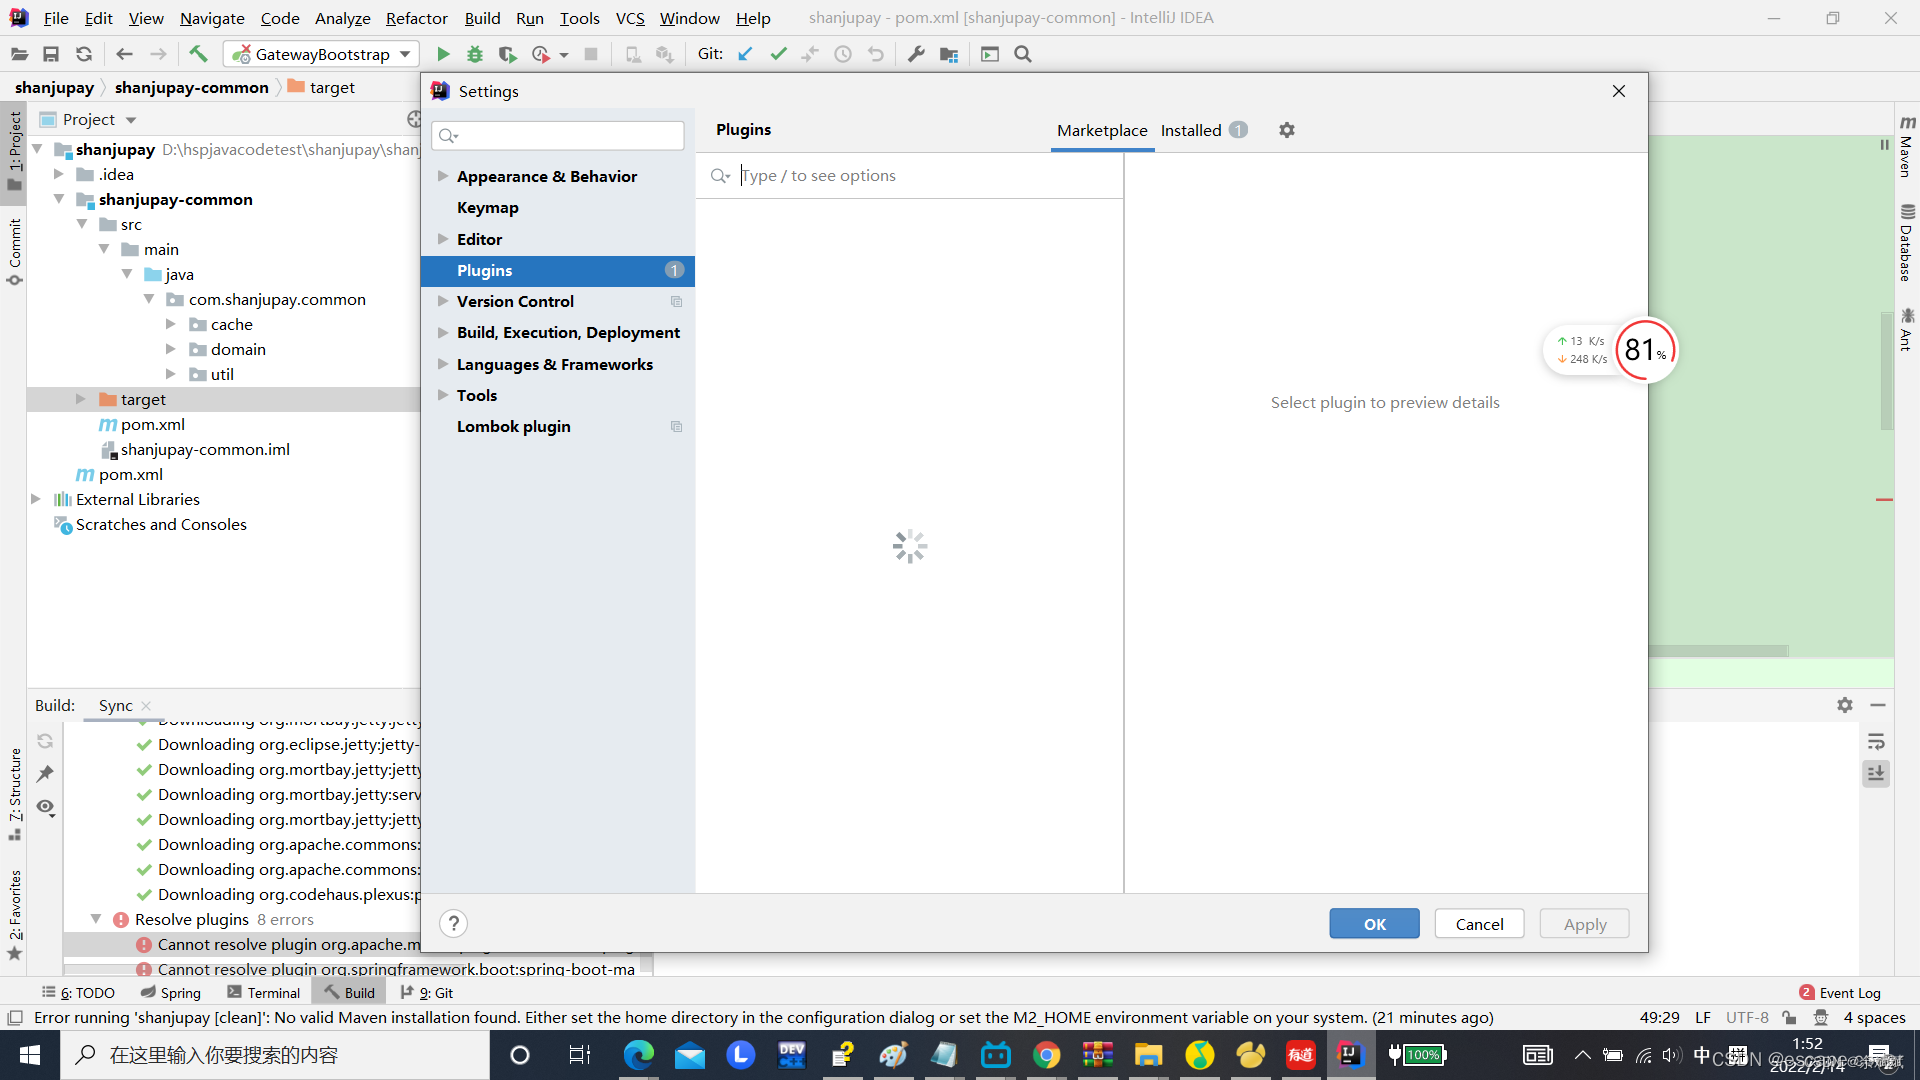This screenshot has height=1080, width=1920.
Task: Toggle the Lombok plugin settings gear icon
Action: point(676,426)
